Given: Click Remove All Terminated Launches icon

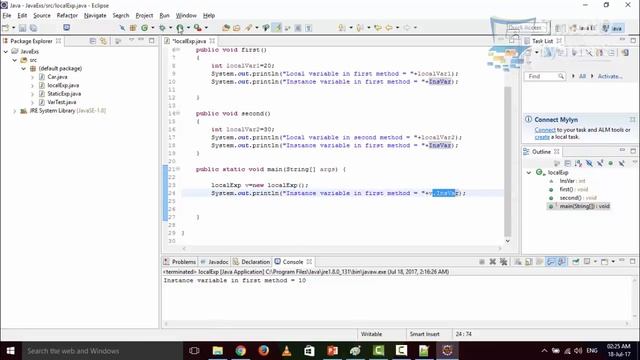Looking at the screenshot, I should pos(504,262).
